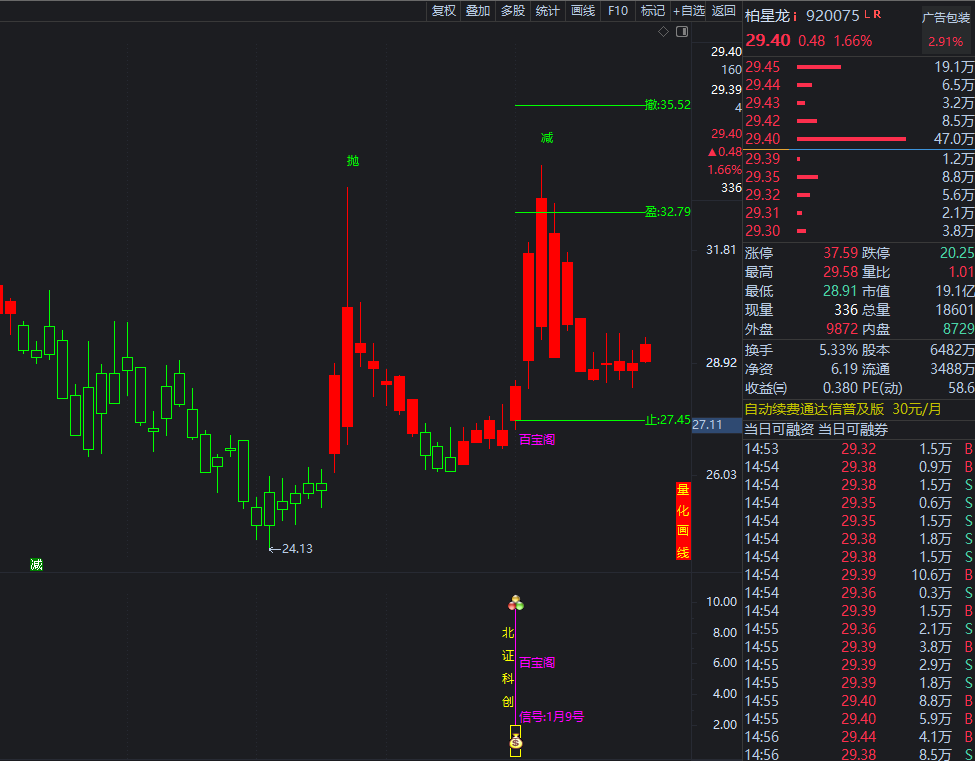Click the three-colored balls signal icon
The height and width of the screenshot is (761, 975).
pyautogui.click(x=516, y=603)
